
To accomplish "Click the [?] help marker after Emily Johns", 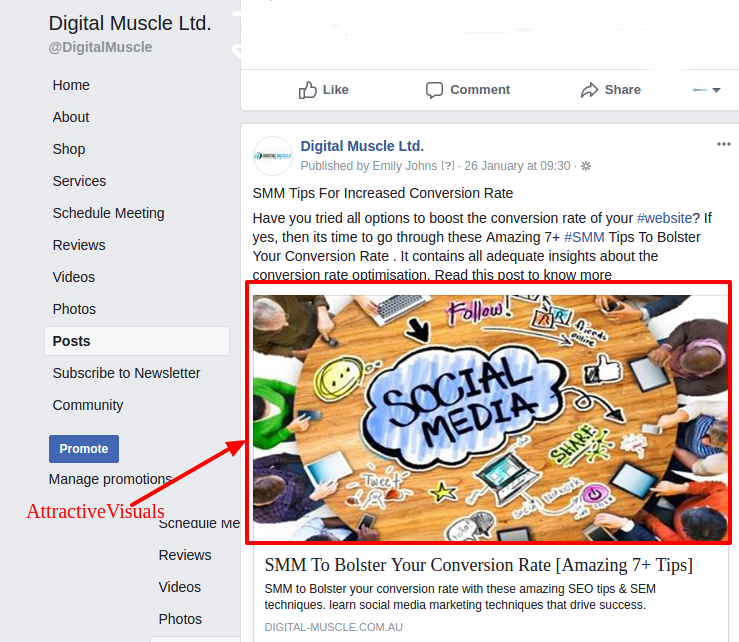I will 448,166.
